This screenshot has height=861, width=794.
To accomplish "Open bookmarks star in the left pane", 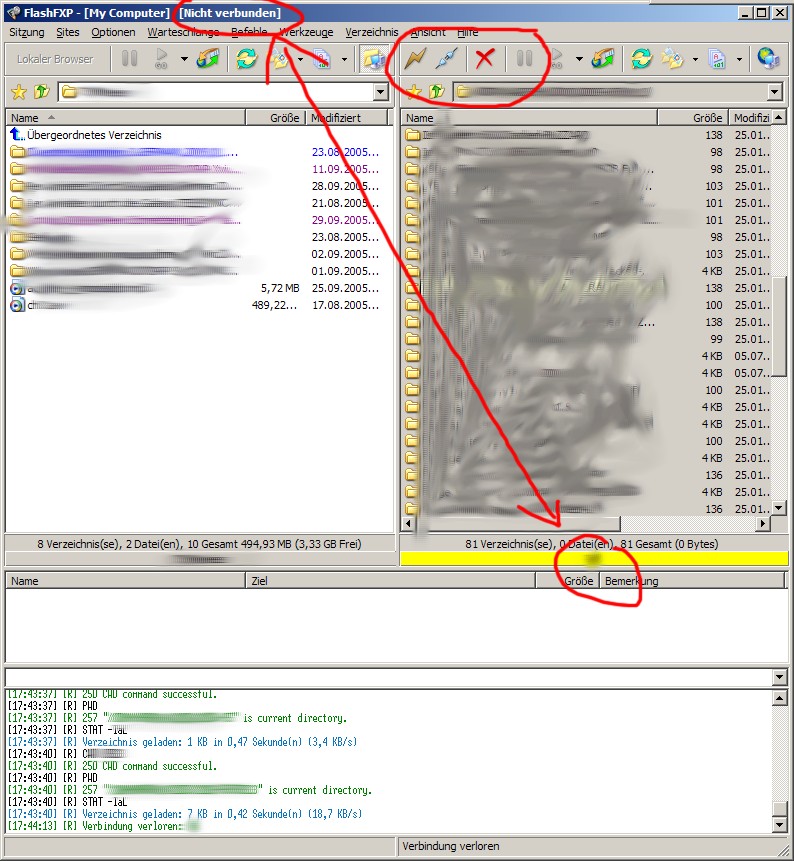I will point(17,92).
